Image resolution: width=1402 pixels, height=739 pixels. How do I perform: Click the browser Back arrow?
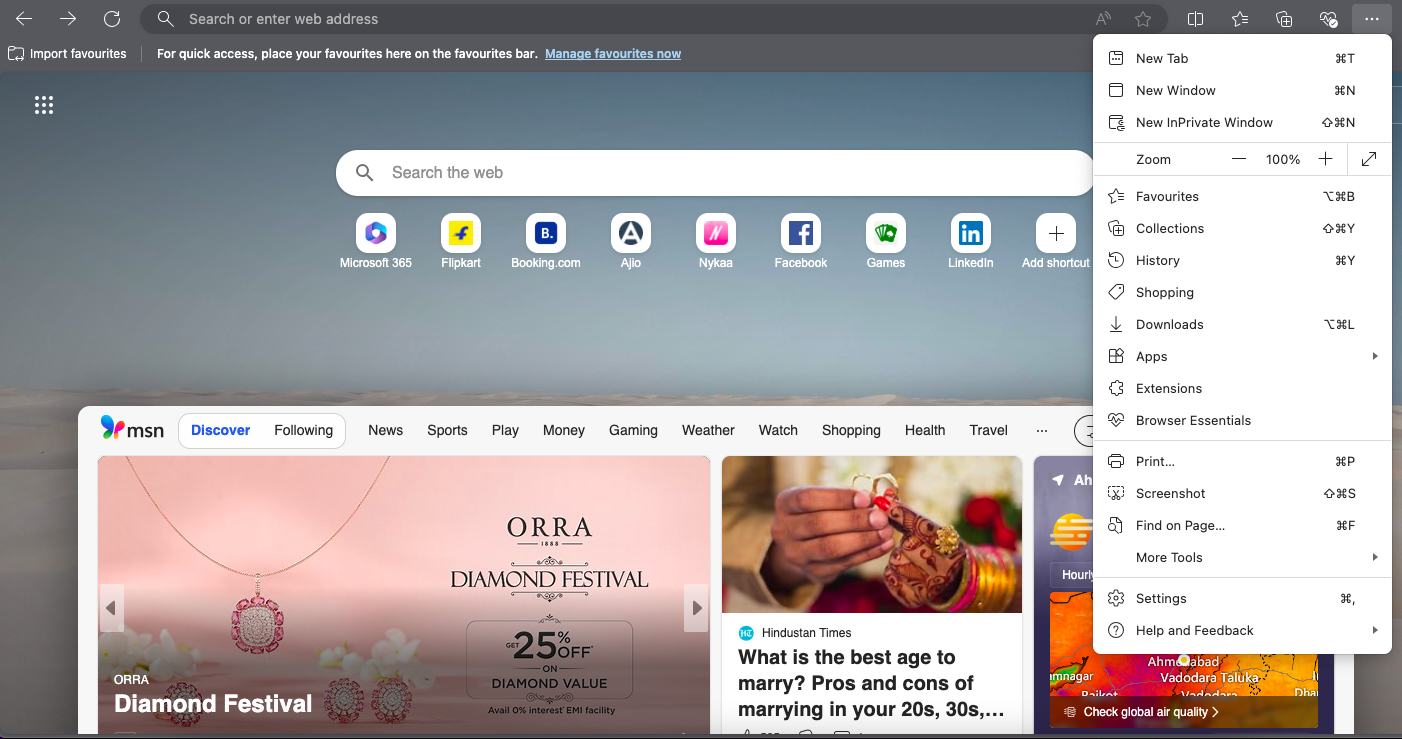click(x=24, y=19)
